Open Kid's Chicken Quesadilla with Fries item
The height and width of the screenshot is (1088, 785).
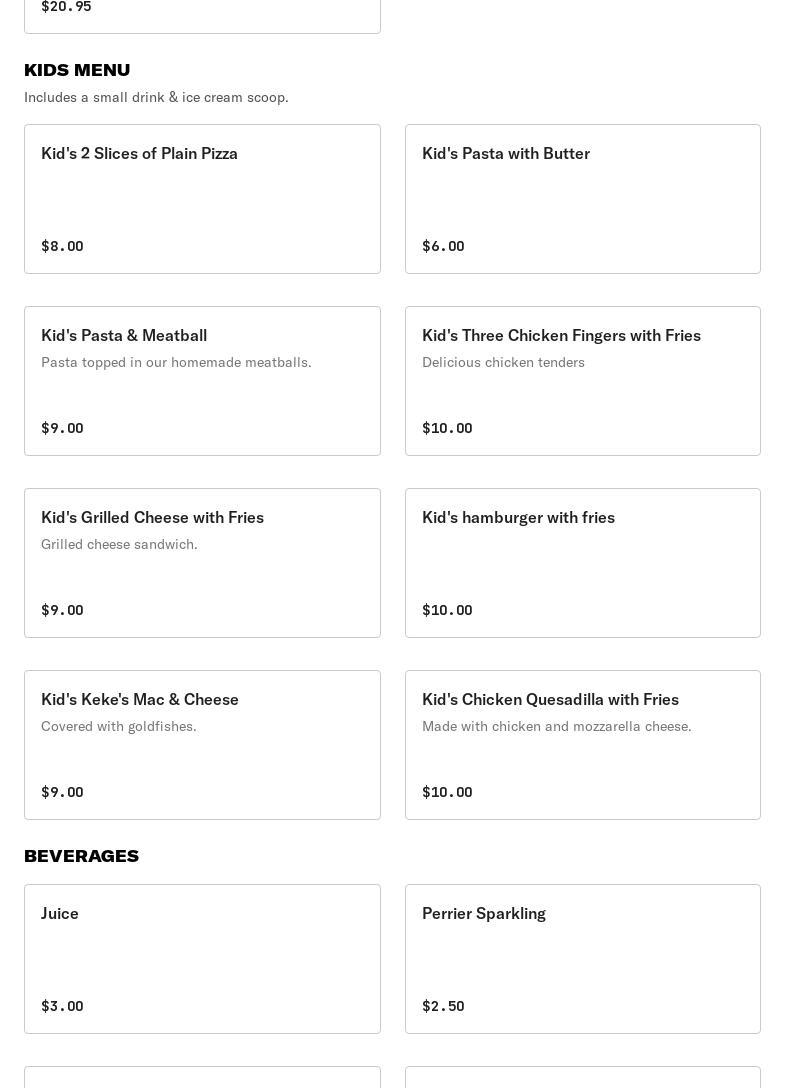click(582, 745)
